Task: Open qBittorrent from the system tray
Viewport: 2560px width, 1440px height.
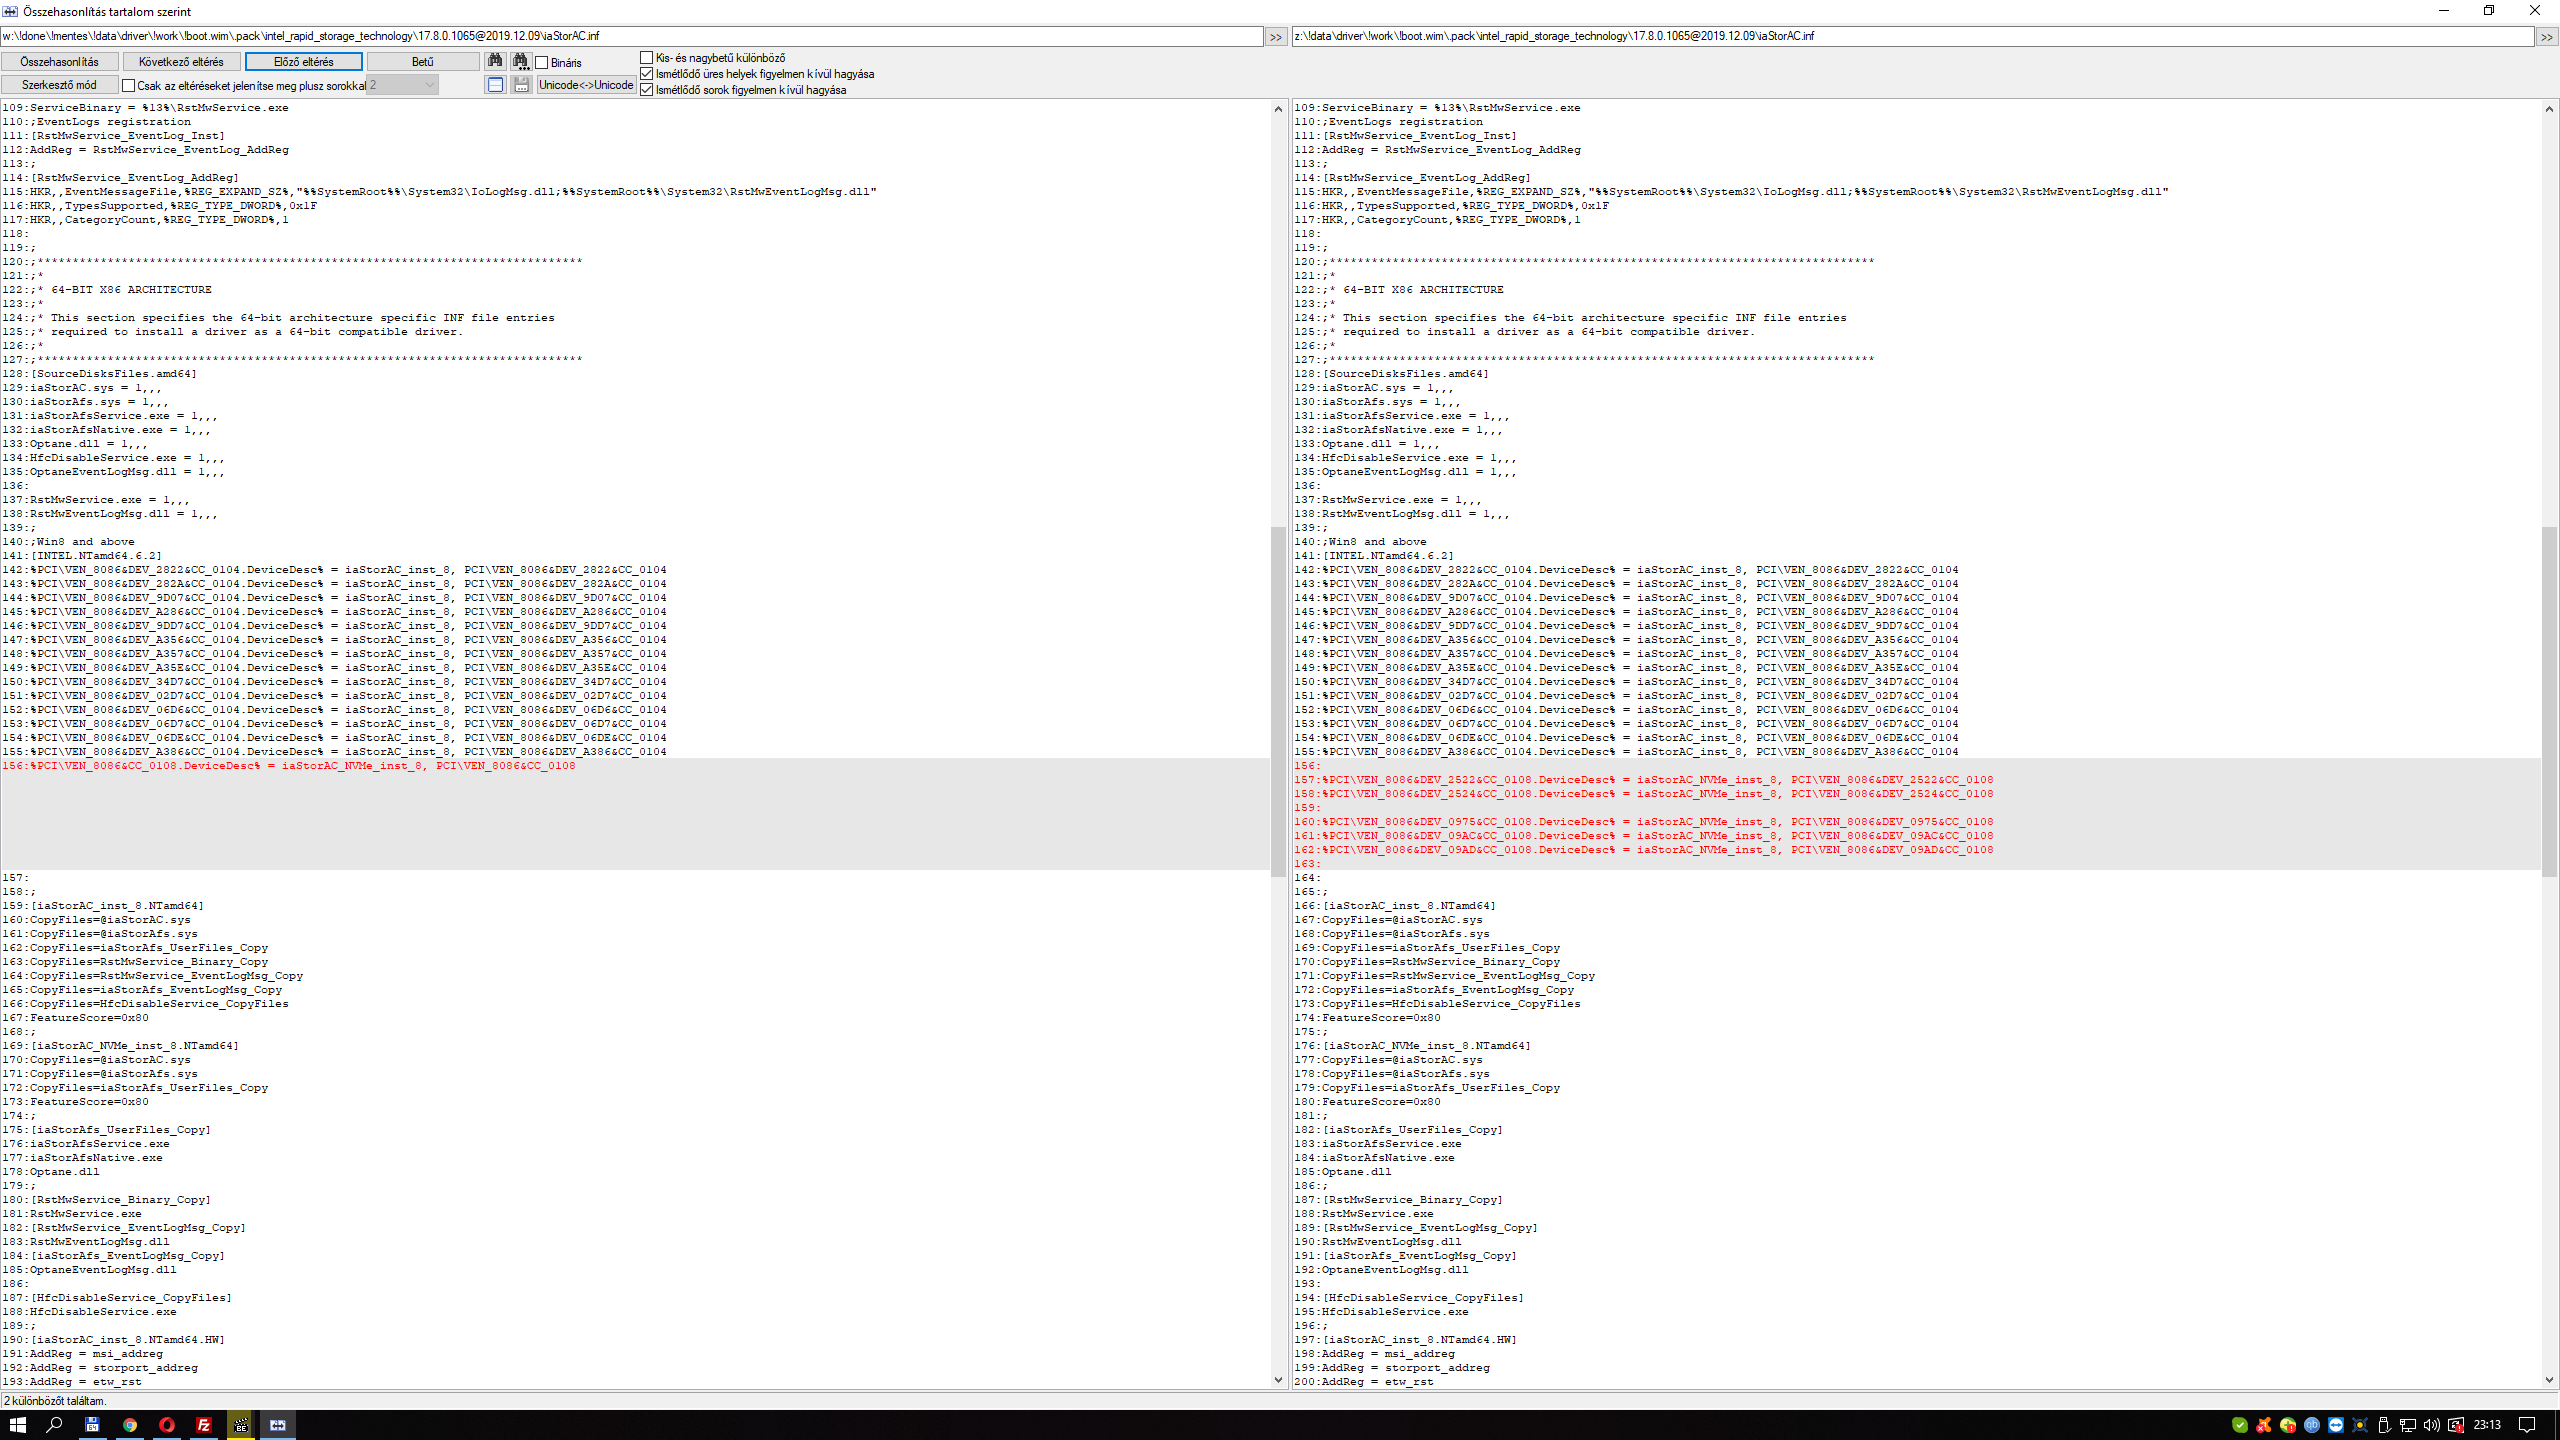Action: [x=2312, y=1425]
